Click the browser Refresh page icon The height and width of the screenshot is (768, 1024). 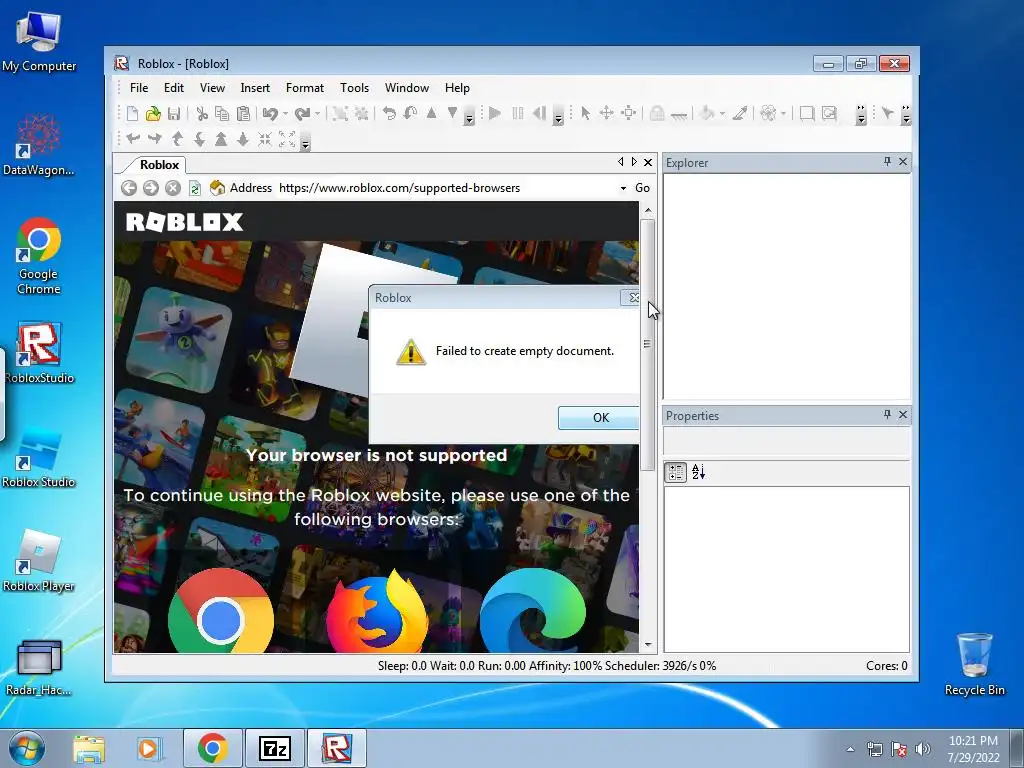[x=195, y=188]
